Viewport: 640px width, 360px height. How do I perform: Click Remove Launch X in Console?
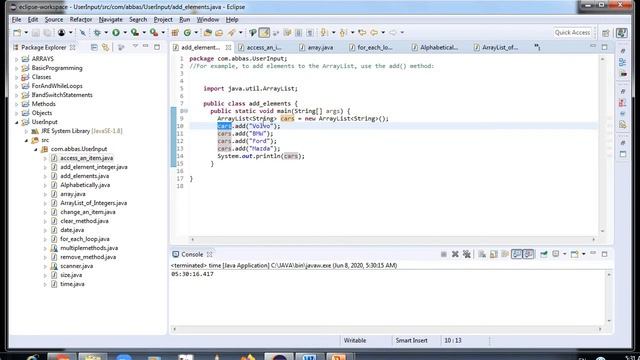455,254
